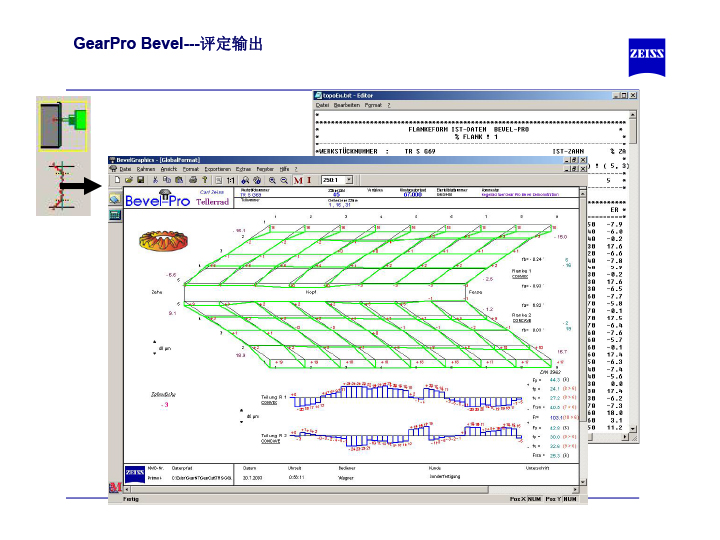Click the binoculars search icon
This screenshot has width=720, height=540.
[x=245, y=180]
